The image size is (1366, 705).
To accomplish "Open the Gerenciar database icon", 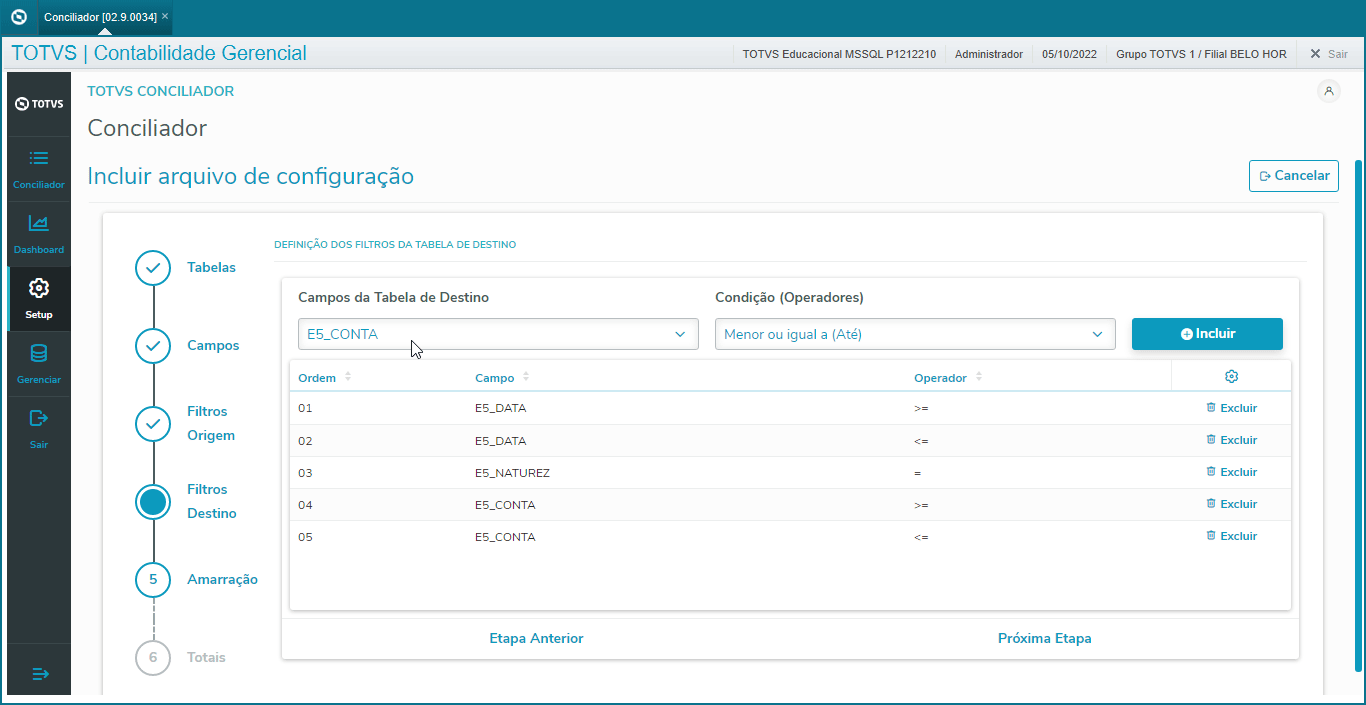I will (x=39, y=353).
